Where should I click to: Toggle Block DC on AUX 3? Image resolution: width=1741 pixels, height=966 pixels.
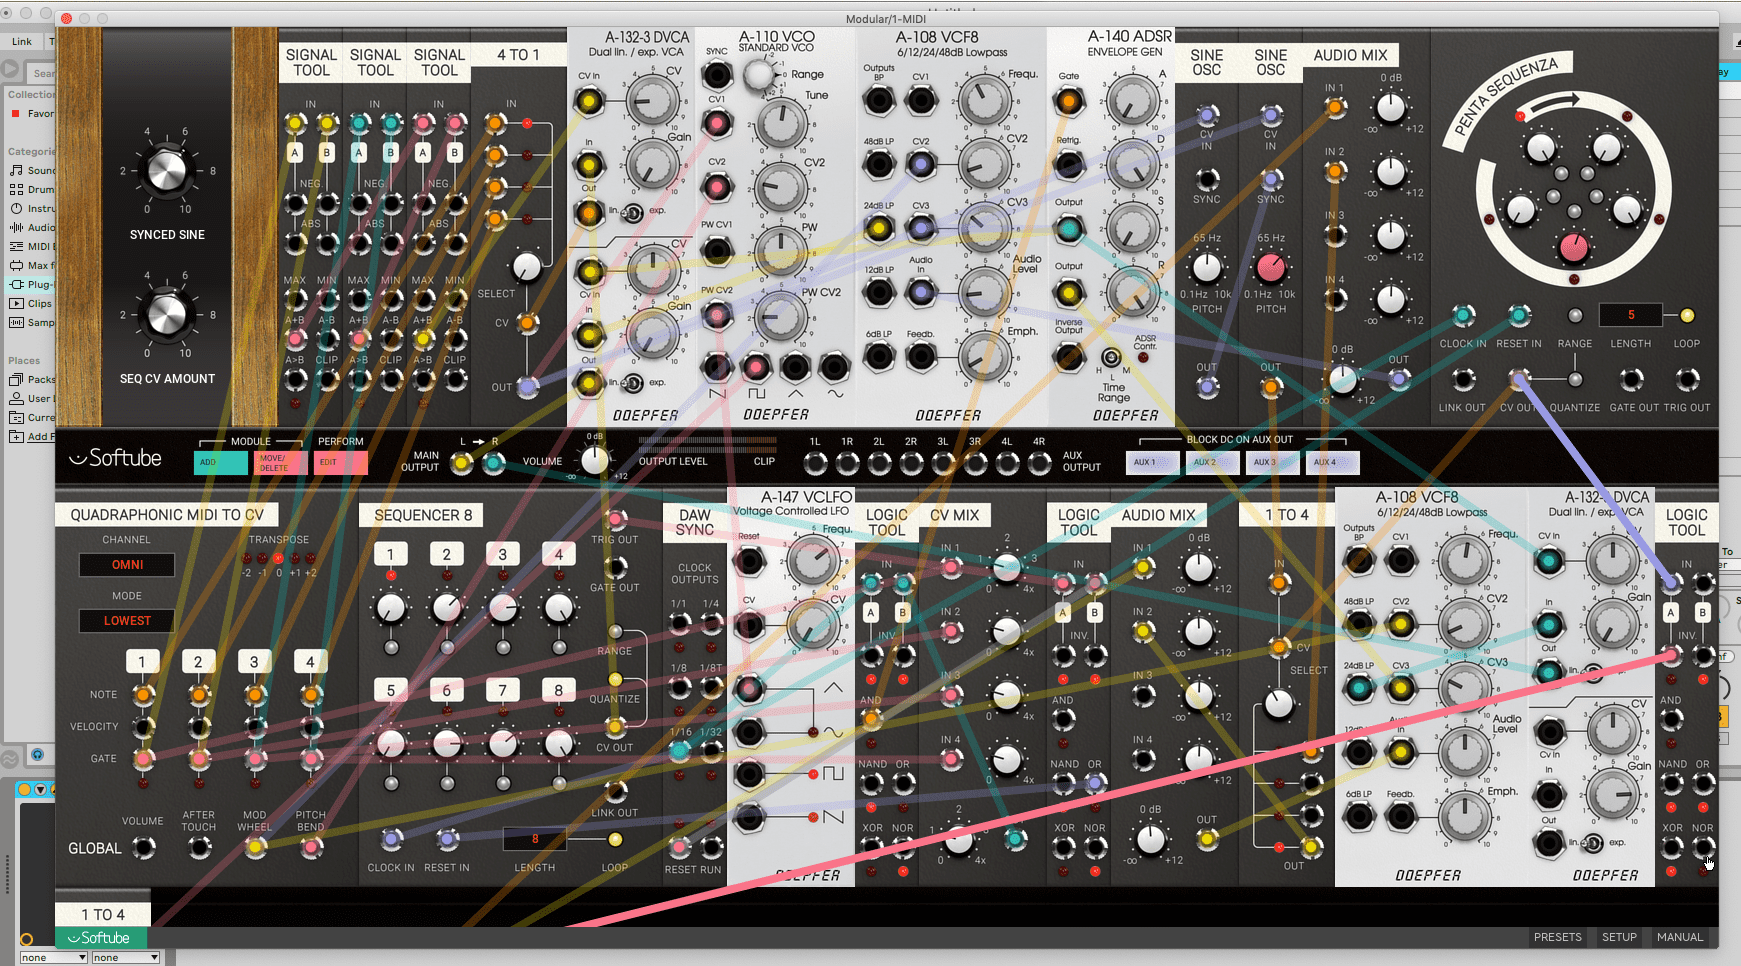1273,462
